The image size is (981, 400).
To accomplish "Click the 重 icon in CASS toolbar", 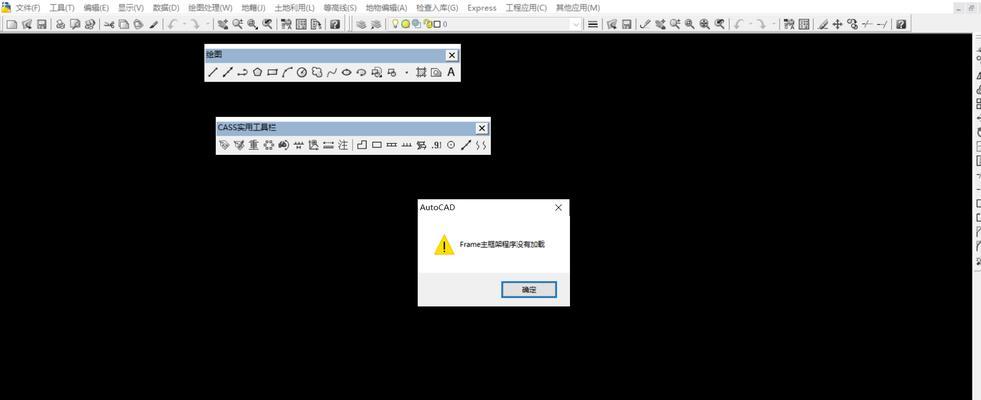I will 253,145.
